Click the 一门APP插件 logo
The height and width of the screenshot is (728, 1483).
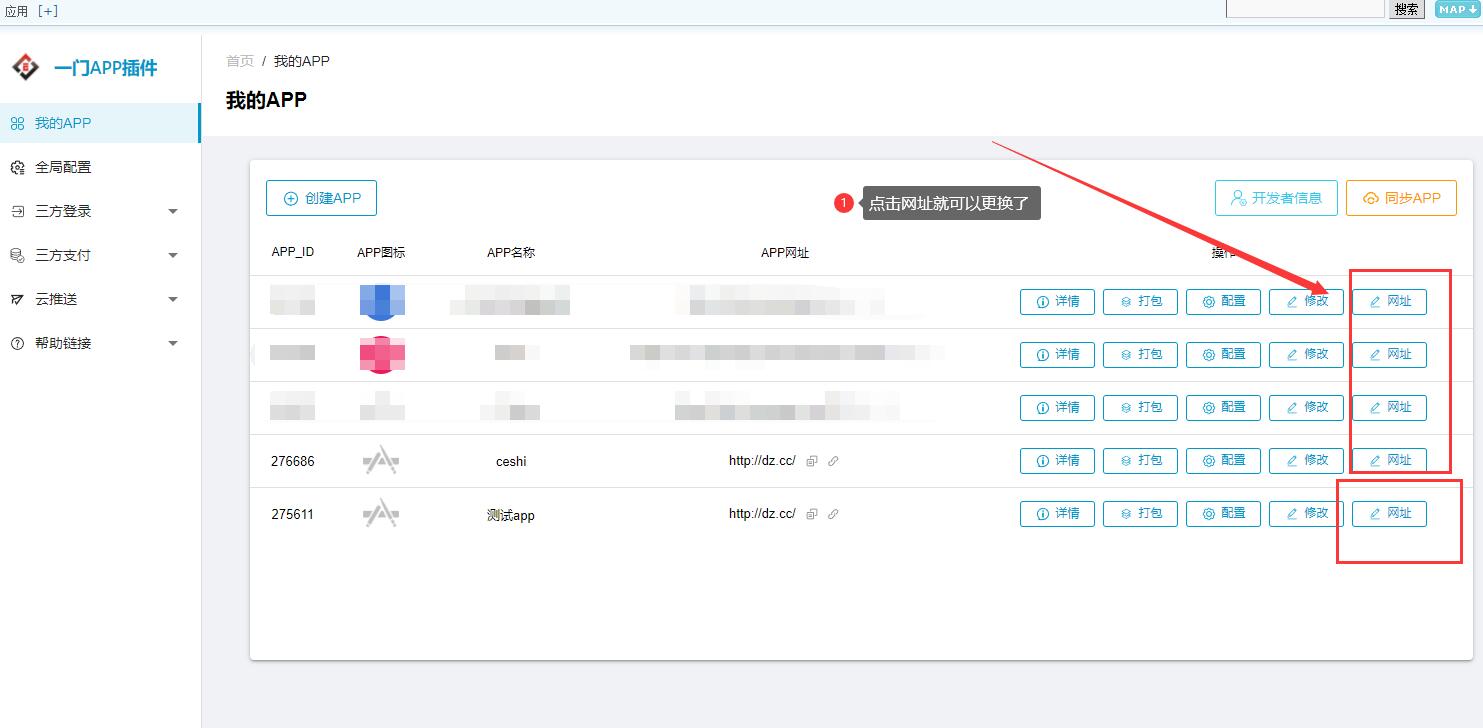tap(25, 67)
